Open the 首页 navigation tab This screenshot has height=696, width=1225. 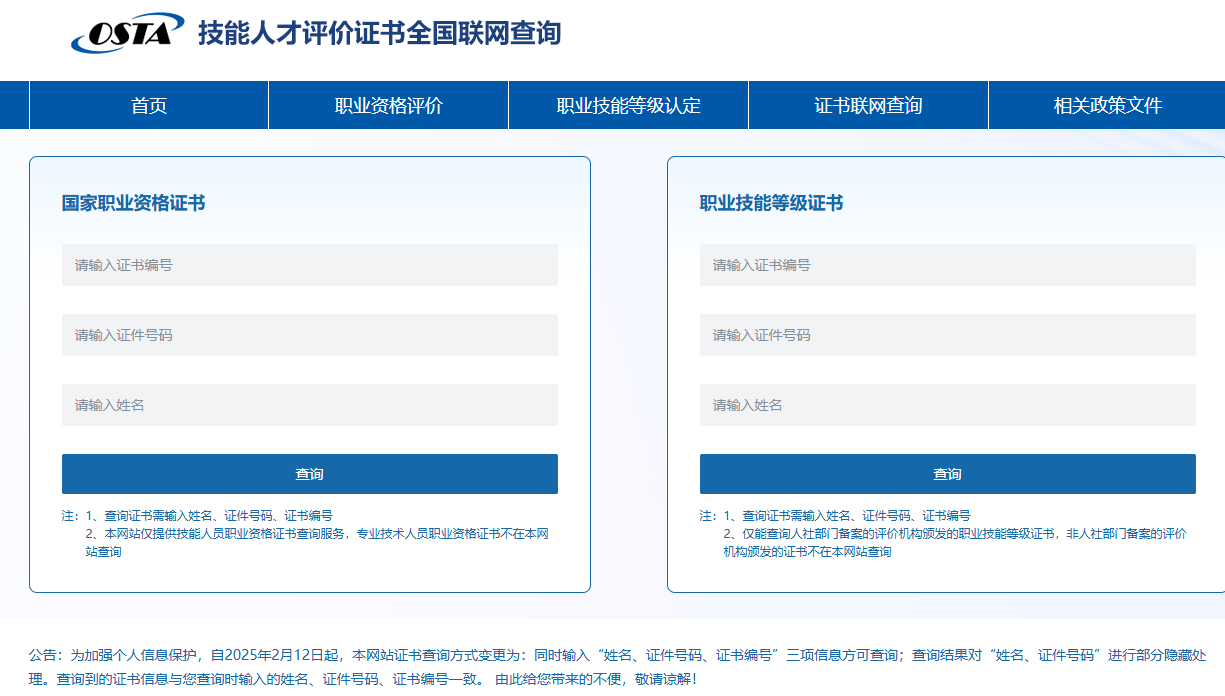(x=149, y=105)
